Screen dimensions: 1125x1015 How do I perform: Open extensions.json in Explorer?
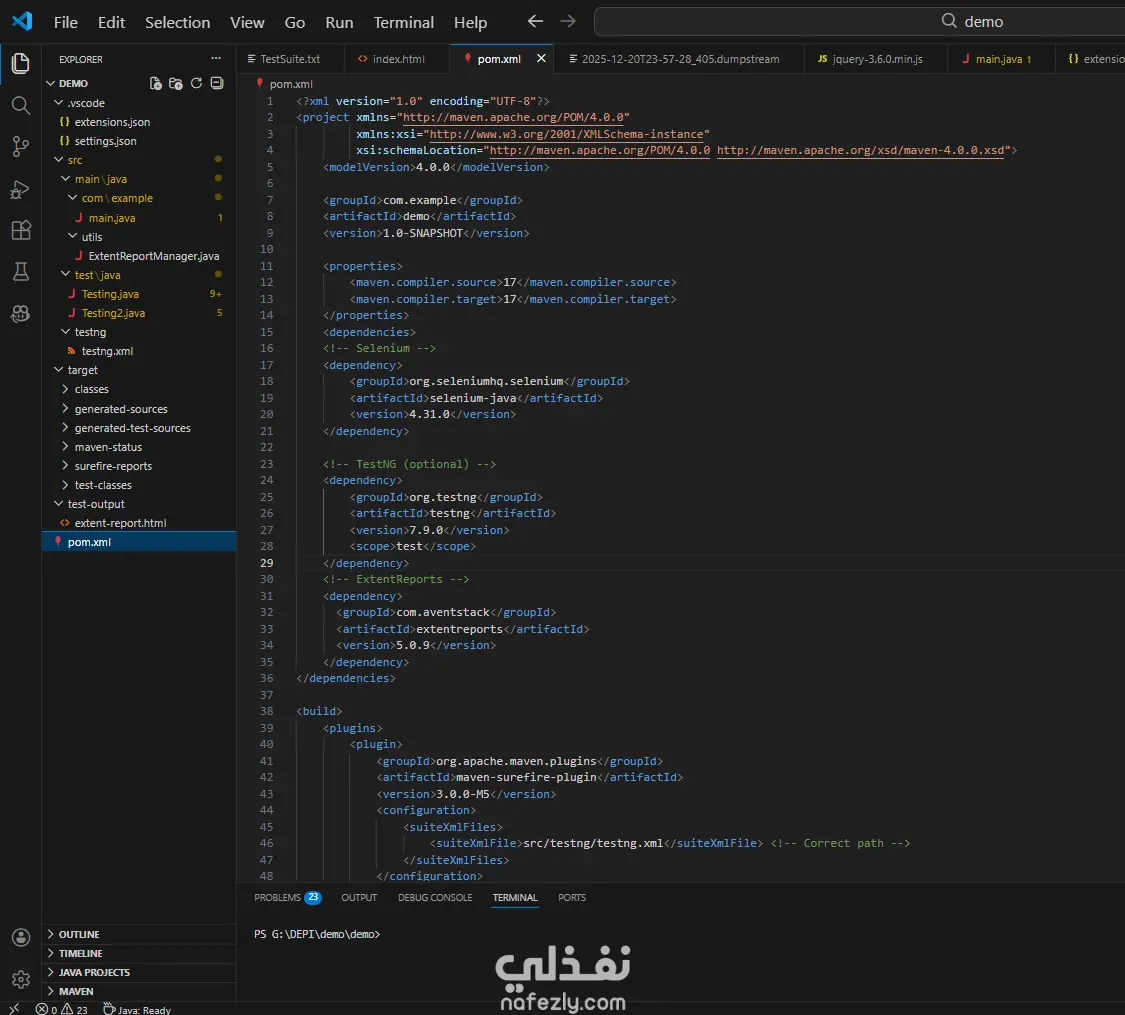112,122
